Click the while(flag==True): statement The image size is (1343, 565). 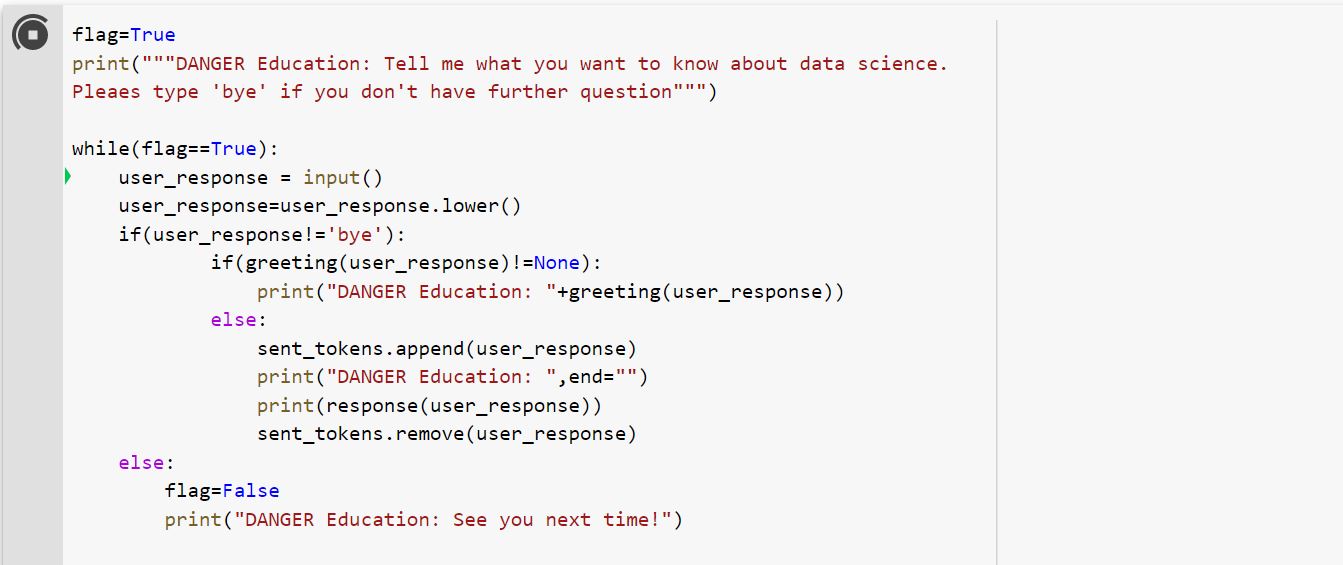click(x=175, y=149)
